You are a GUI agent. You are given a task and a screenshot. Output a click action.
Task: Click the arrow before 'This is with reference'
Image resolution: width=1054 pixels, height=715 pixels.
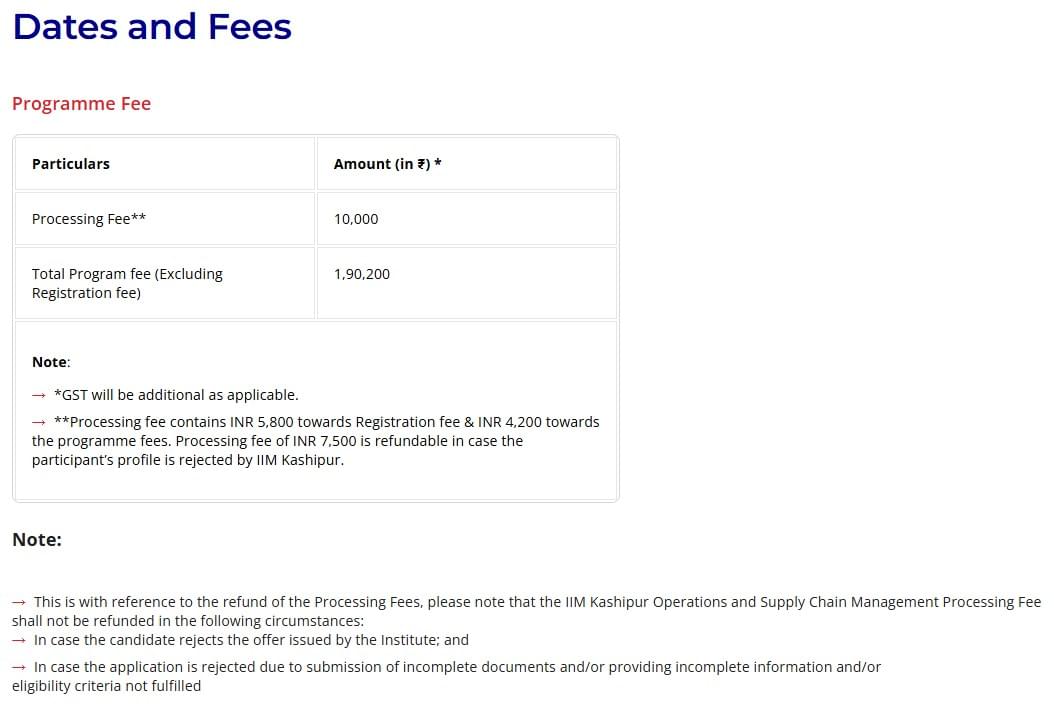pyautogui.click(x=19, y=602)
